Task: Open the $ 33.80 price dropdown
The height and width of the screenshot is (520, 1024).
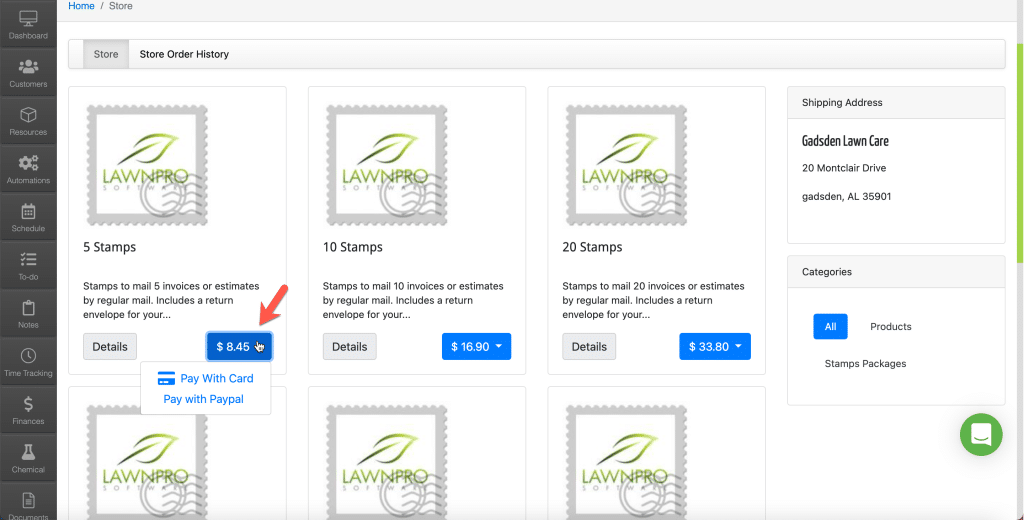Action: (x=715, y=347)
